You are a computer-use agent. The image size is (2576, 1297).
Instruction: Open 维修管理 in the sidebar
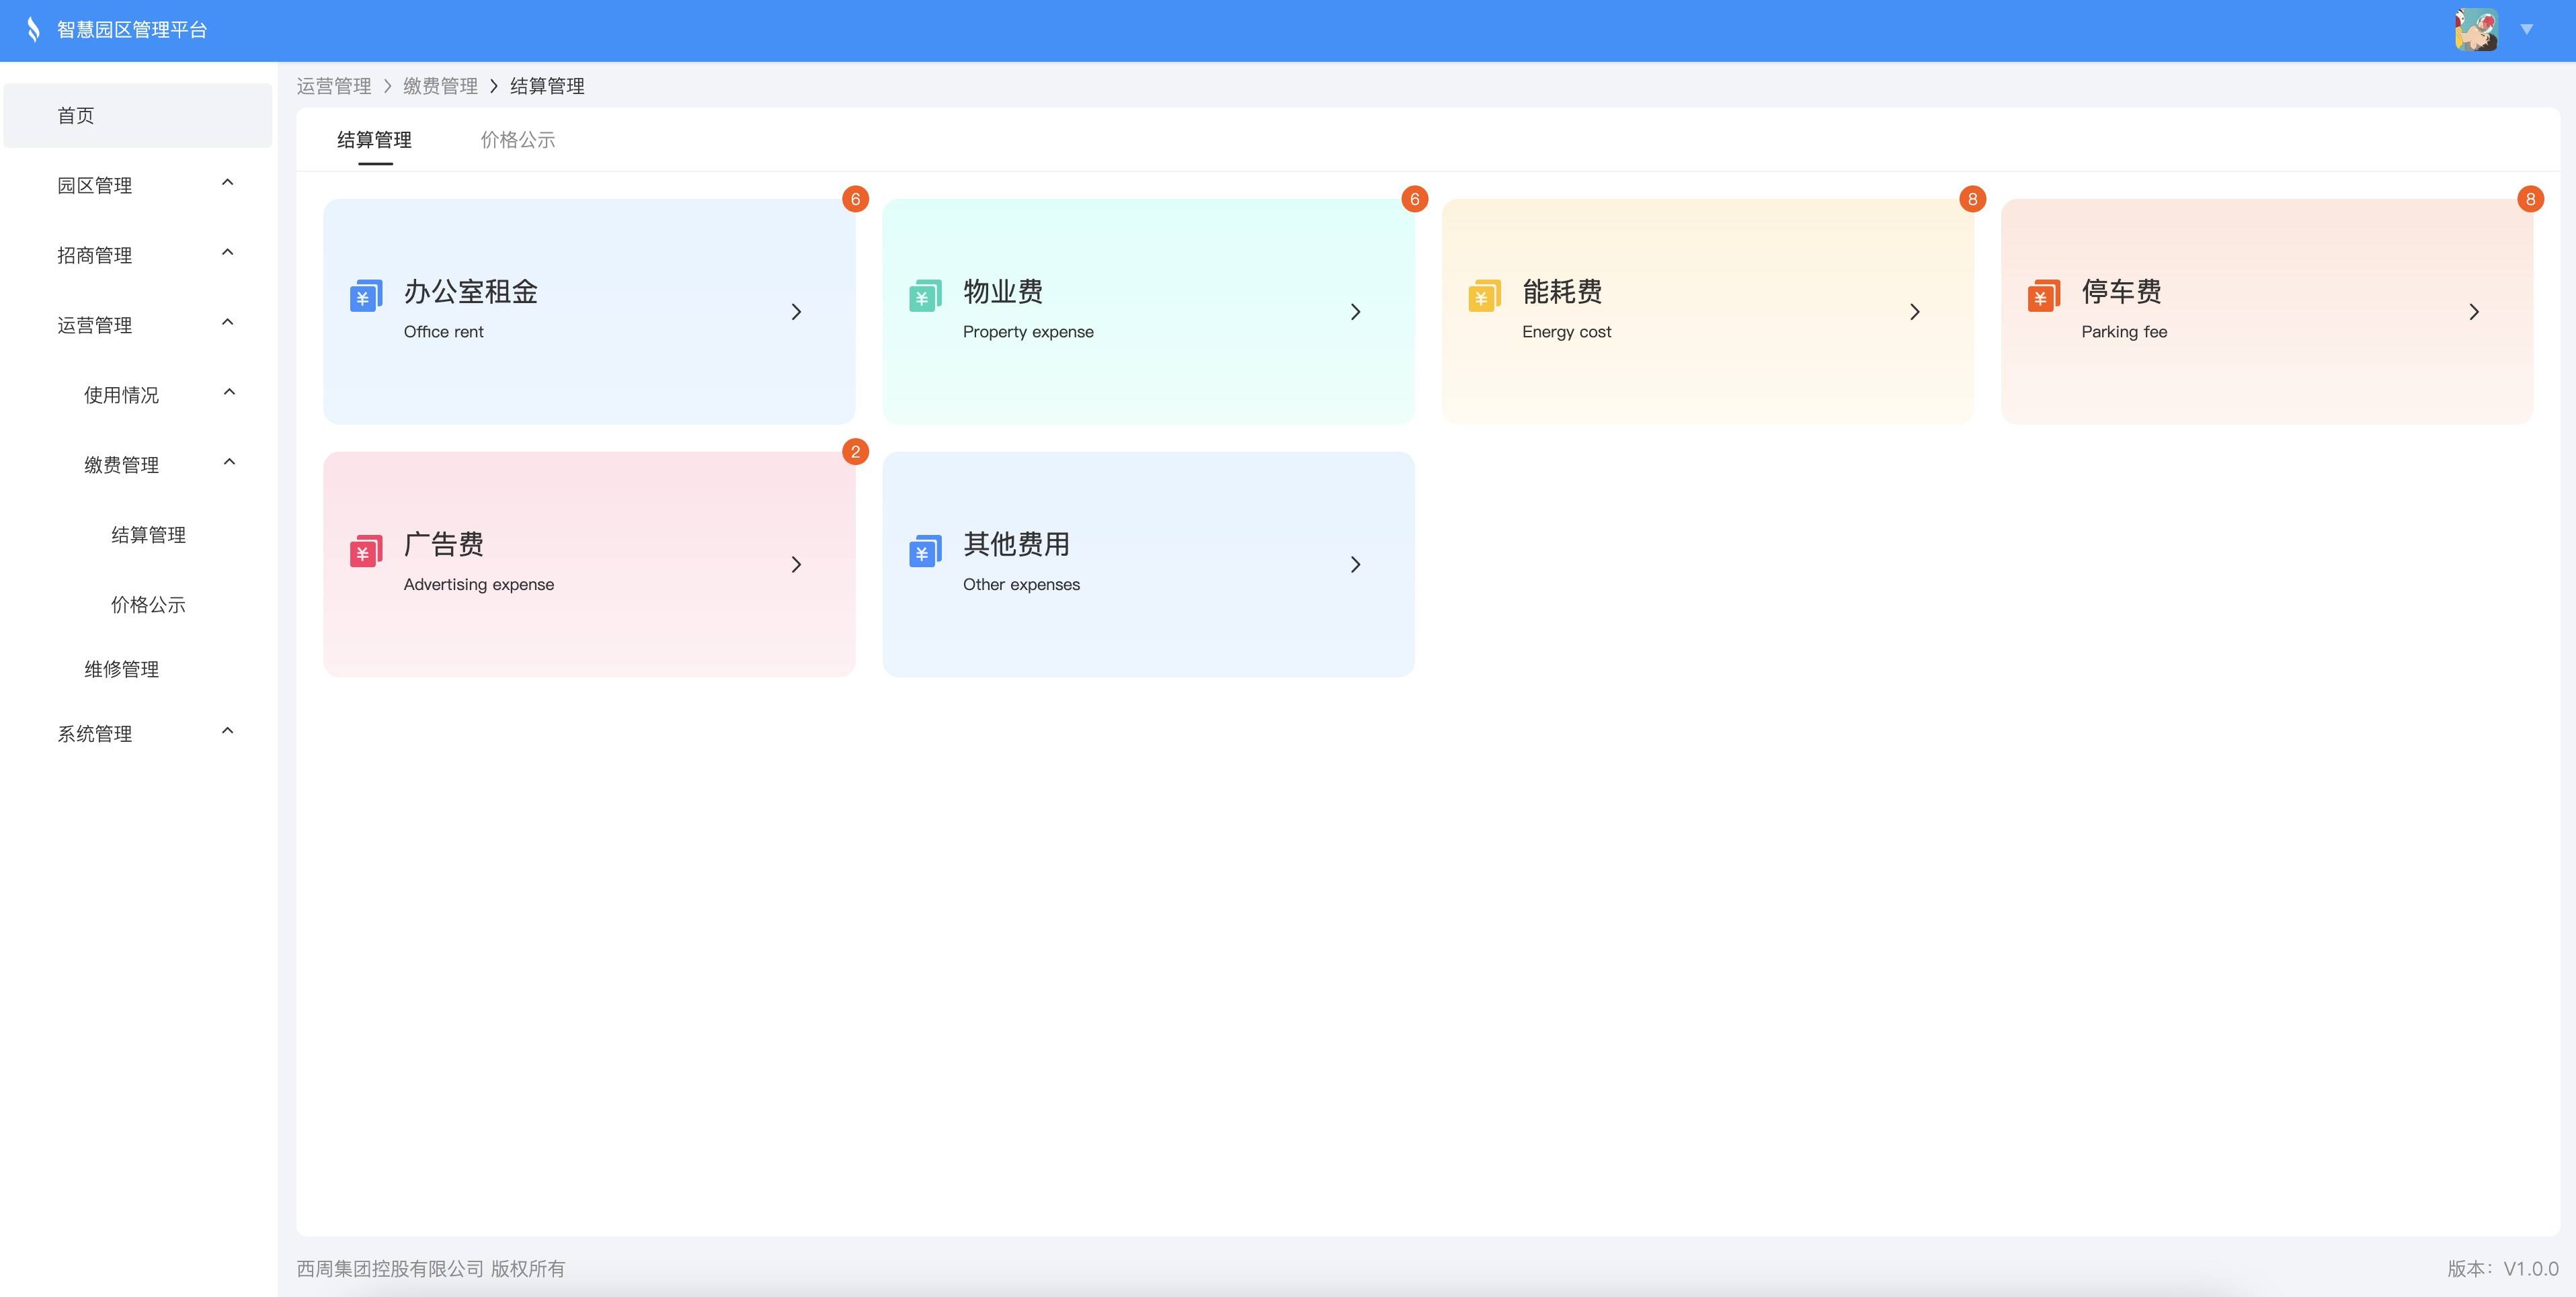(x=121, y=669)
